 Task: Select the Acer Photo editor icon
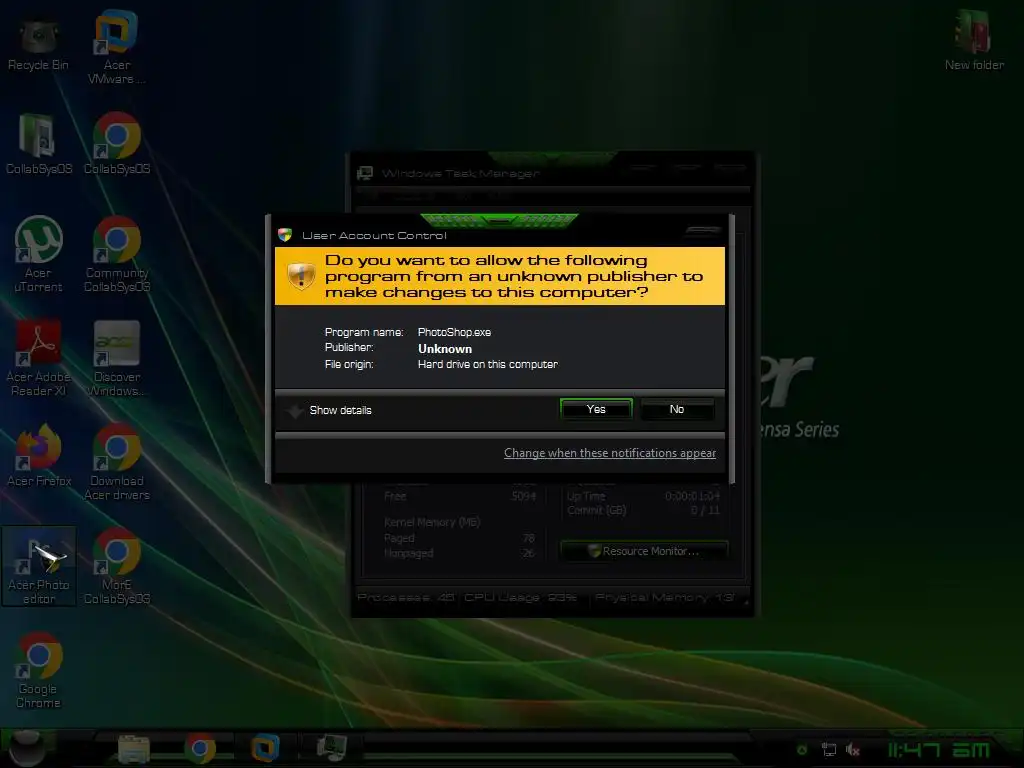39,566
